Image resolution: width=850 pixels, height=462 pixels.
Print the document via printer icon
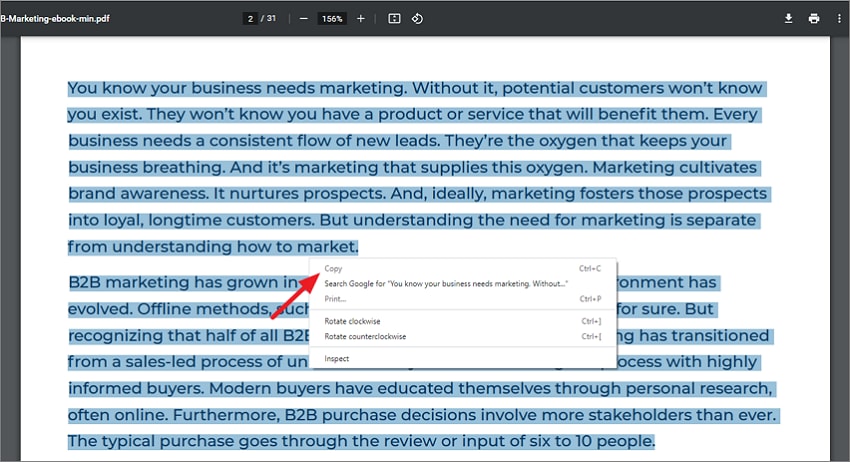pos(814,18)
